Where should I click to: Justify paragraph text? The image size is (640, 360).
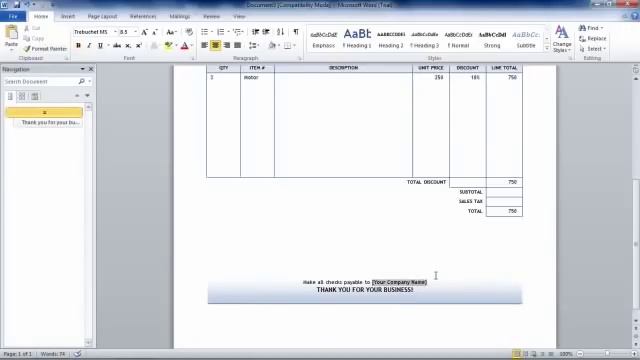pyautogui.click(x=238, y=45)
